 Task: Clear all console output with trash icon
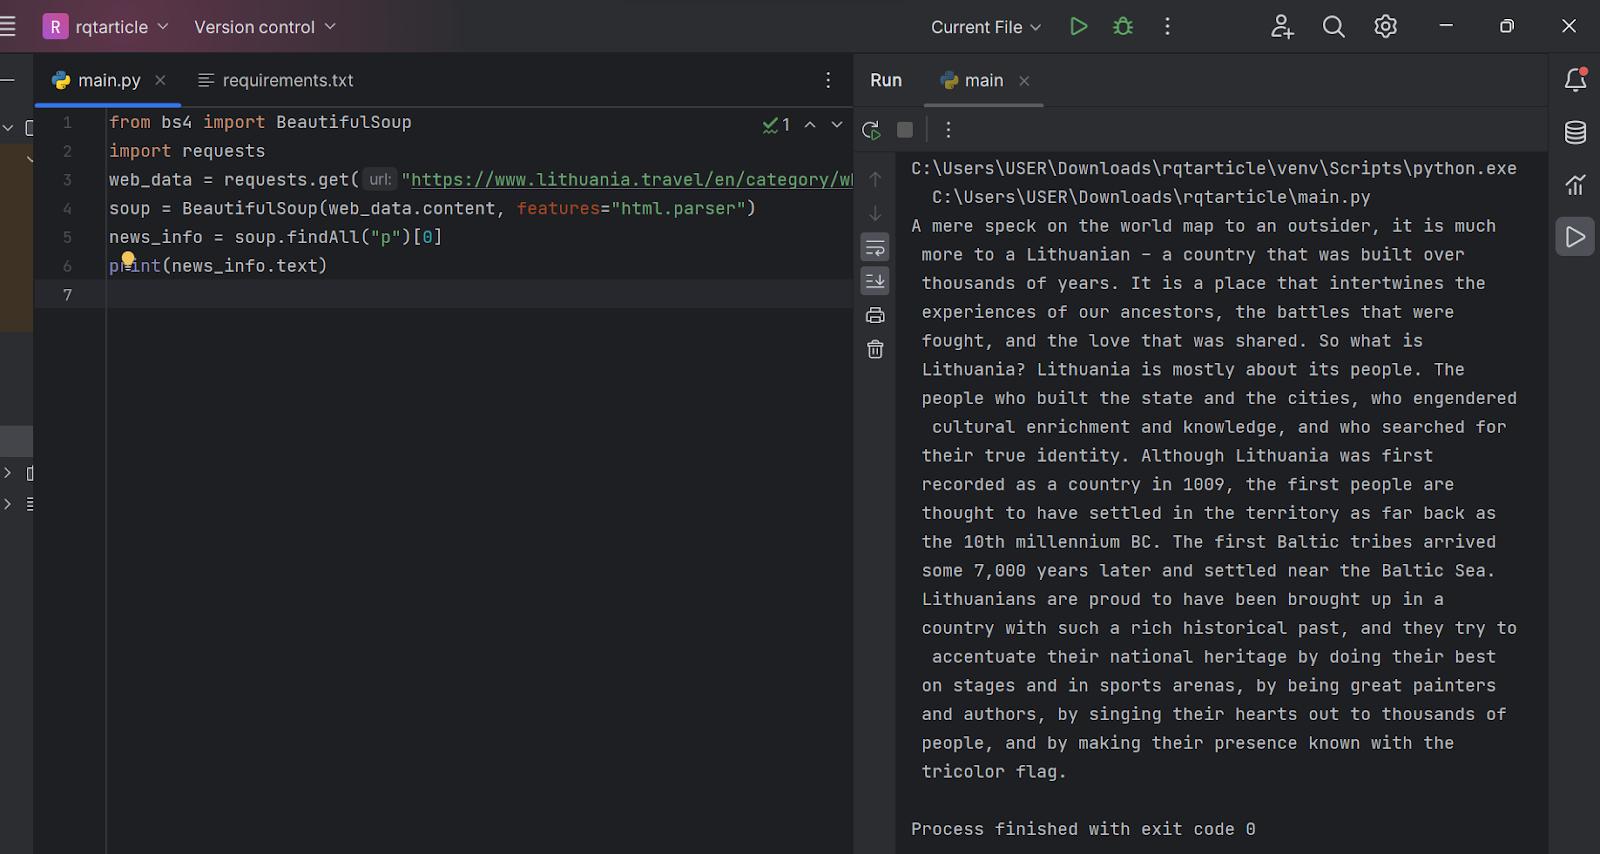point(875,350)
